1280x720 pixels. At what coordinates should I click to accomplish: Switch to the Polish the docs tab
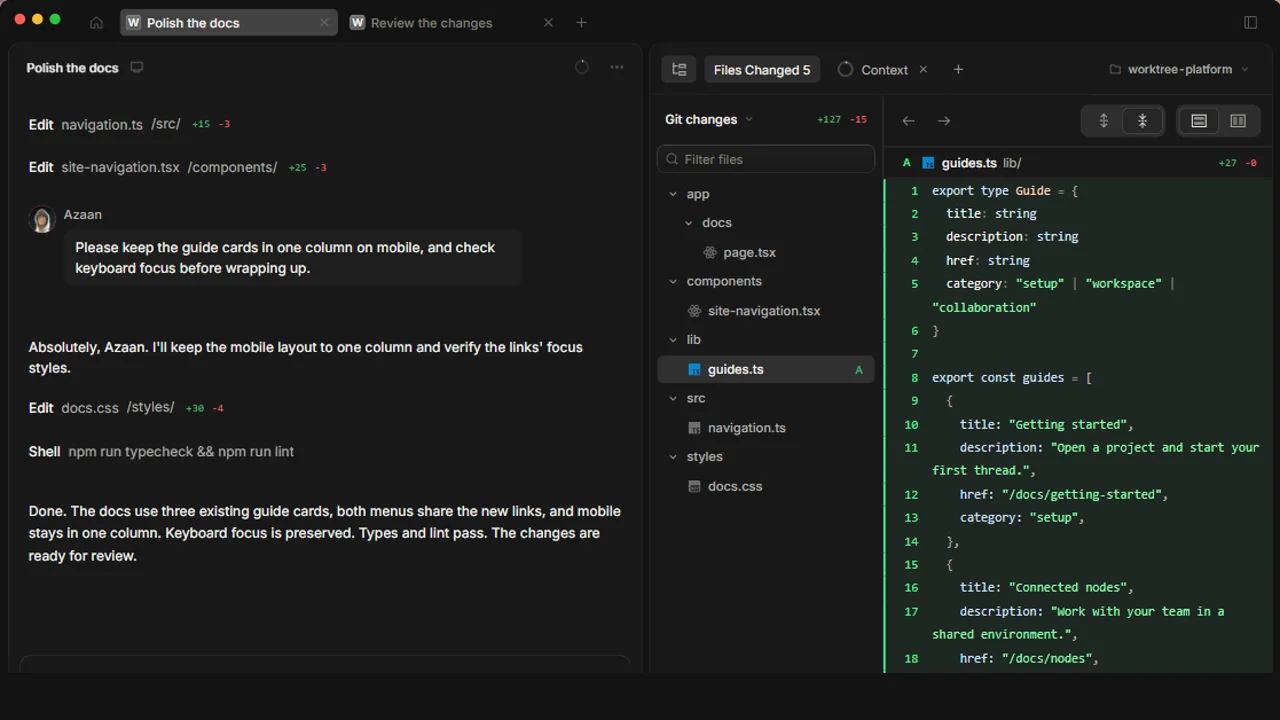(228, 23)
